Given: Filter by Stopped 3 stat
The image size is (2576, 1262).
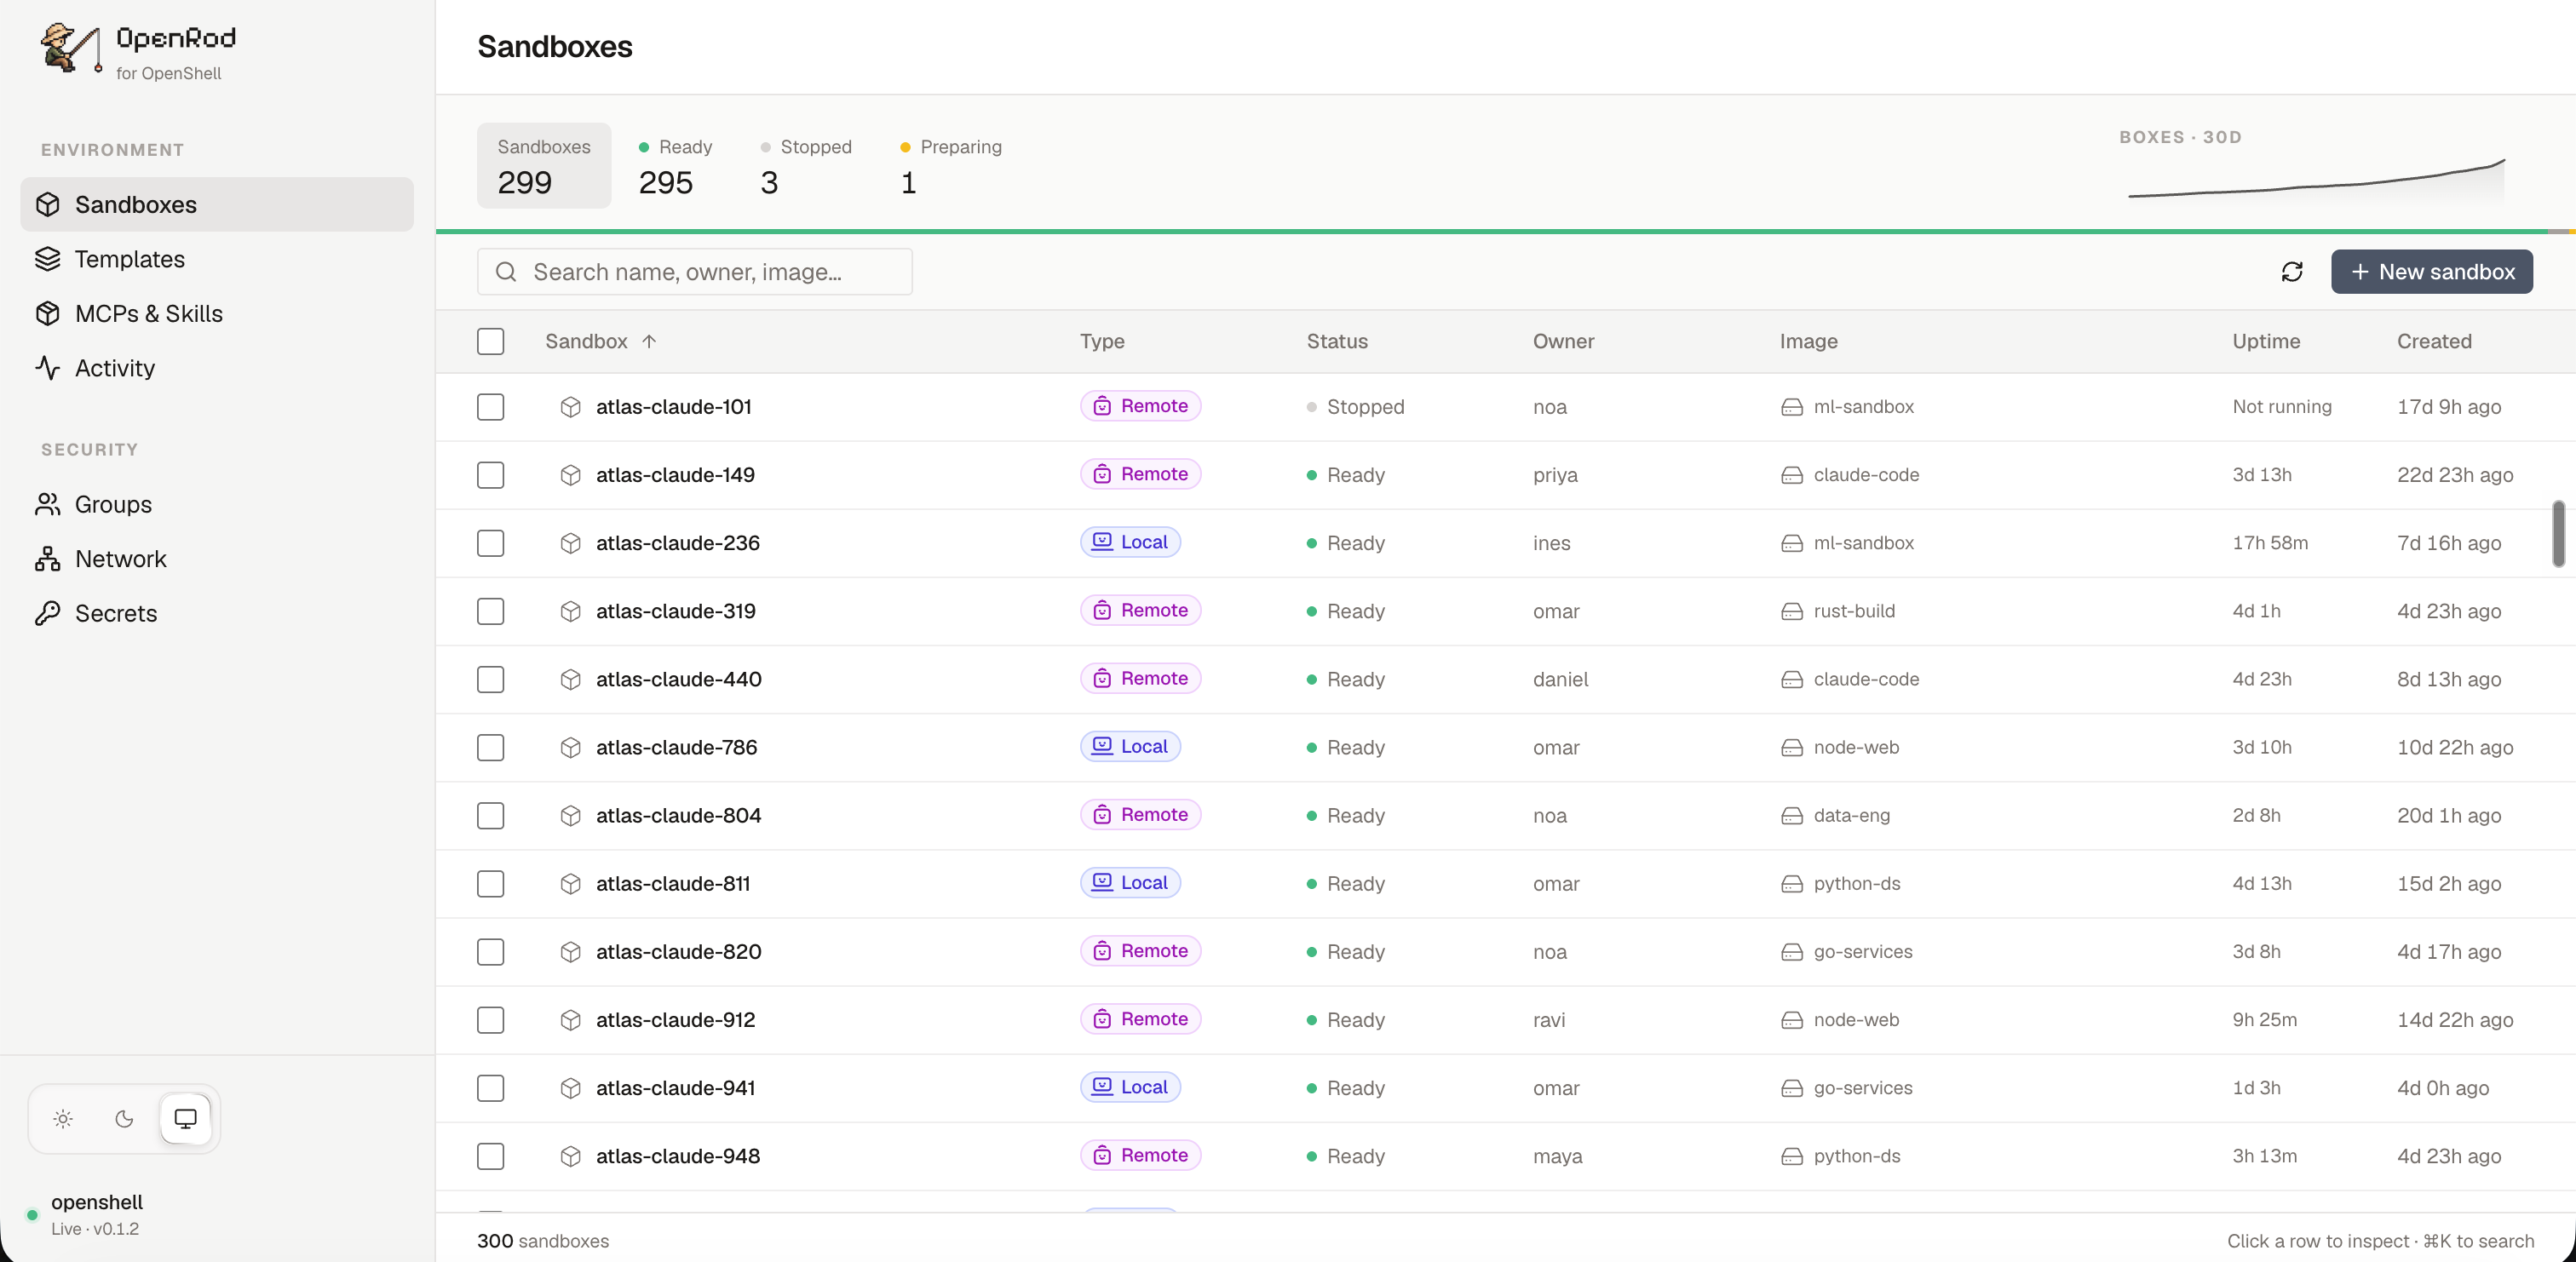Looking at the screenshot, I should tap(806, 166).
